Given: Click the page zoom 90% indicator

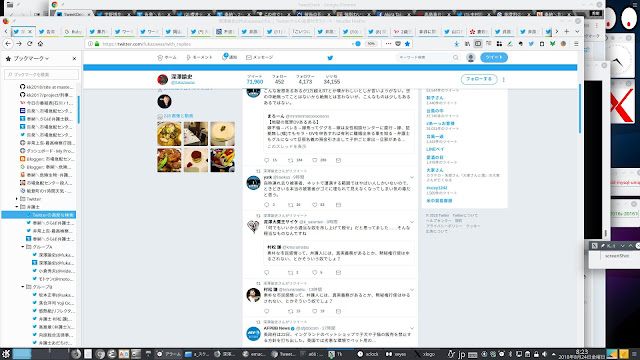Looking at the screenshot, I should point(371,44).
